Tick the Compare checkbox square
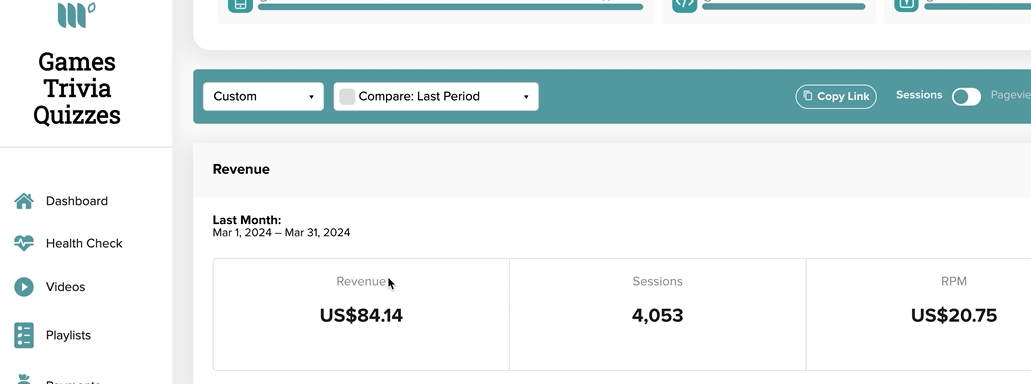 click(347, 97)
